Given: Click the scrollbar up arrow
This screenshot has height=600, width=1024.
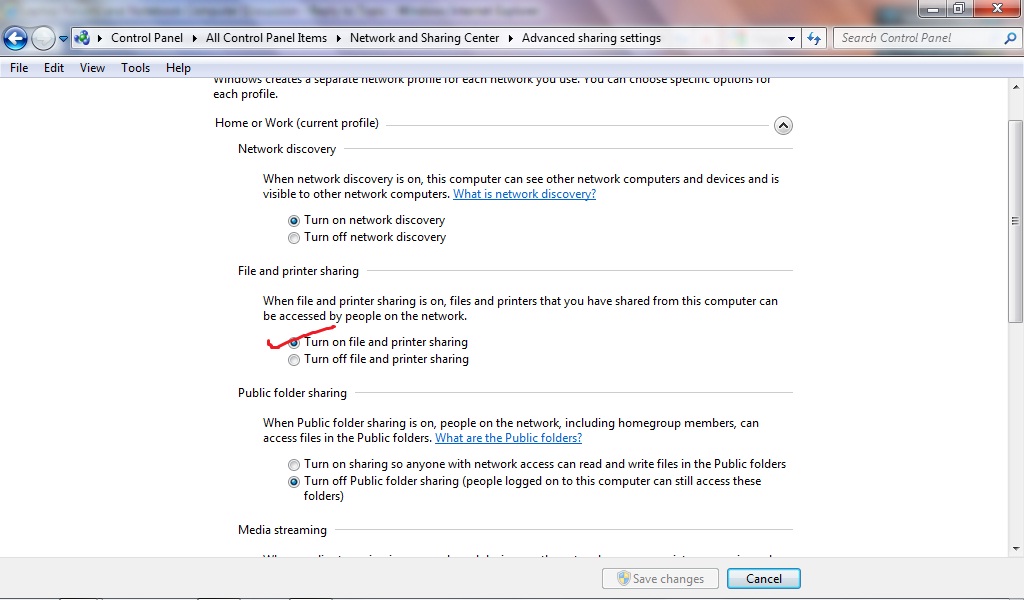Looking at the screenshot, I should (x=1015, y=86).
